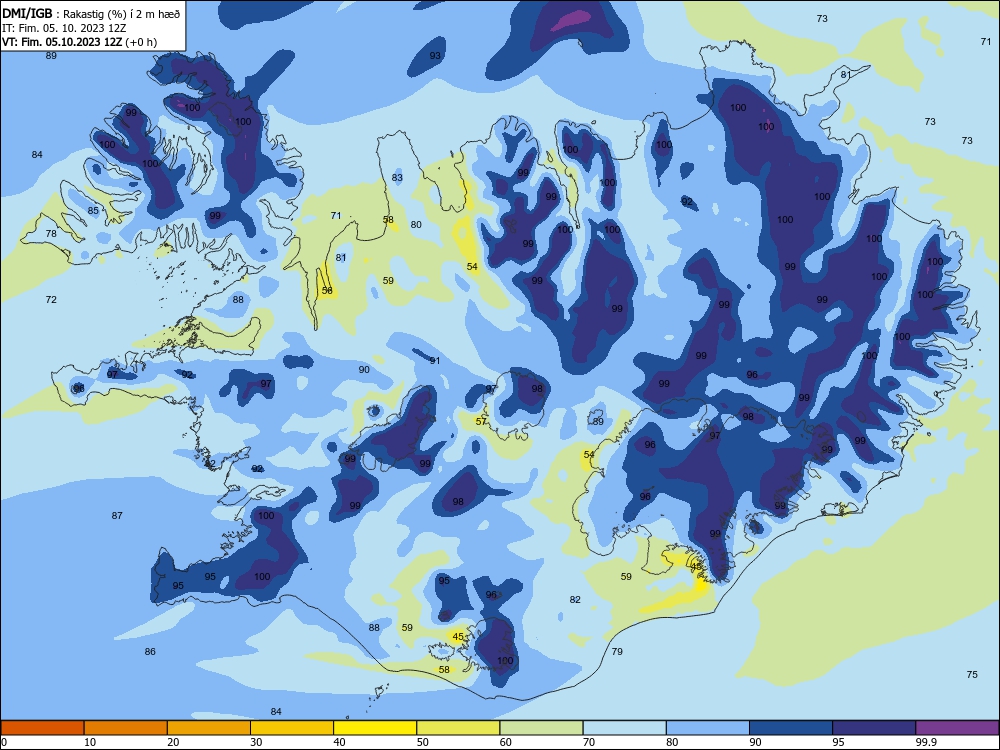Select the 30–40 golden legend swatch
1000x750 pixels.
pyautogui.click(x=292, y=728)
